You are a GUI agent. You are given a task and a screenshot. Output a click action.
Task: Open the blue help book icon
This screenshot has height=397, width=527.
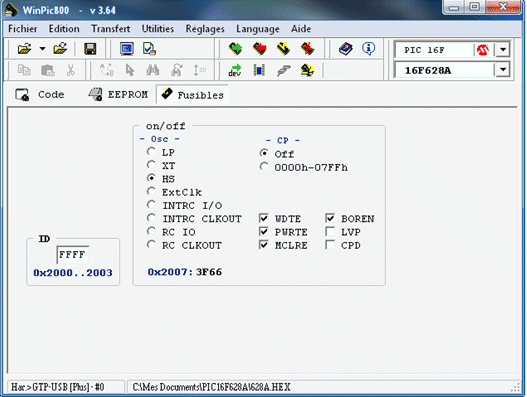click(346, 49)
